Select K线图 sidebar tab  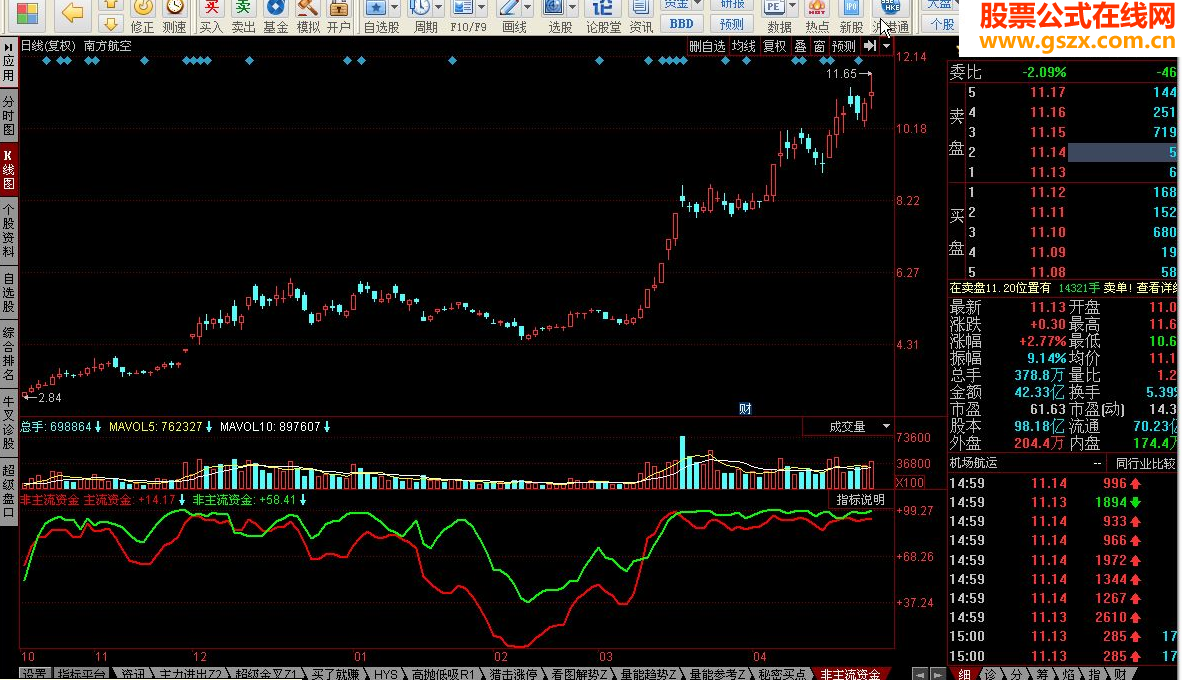click(x=8, y=170)
